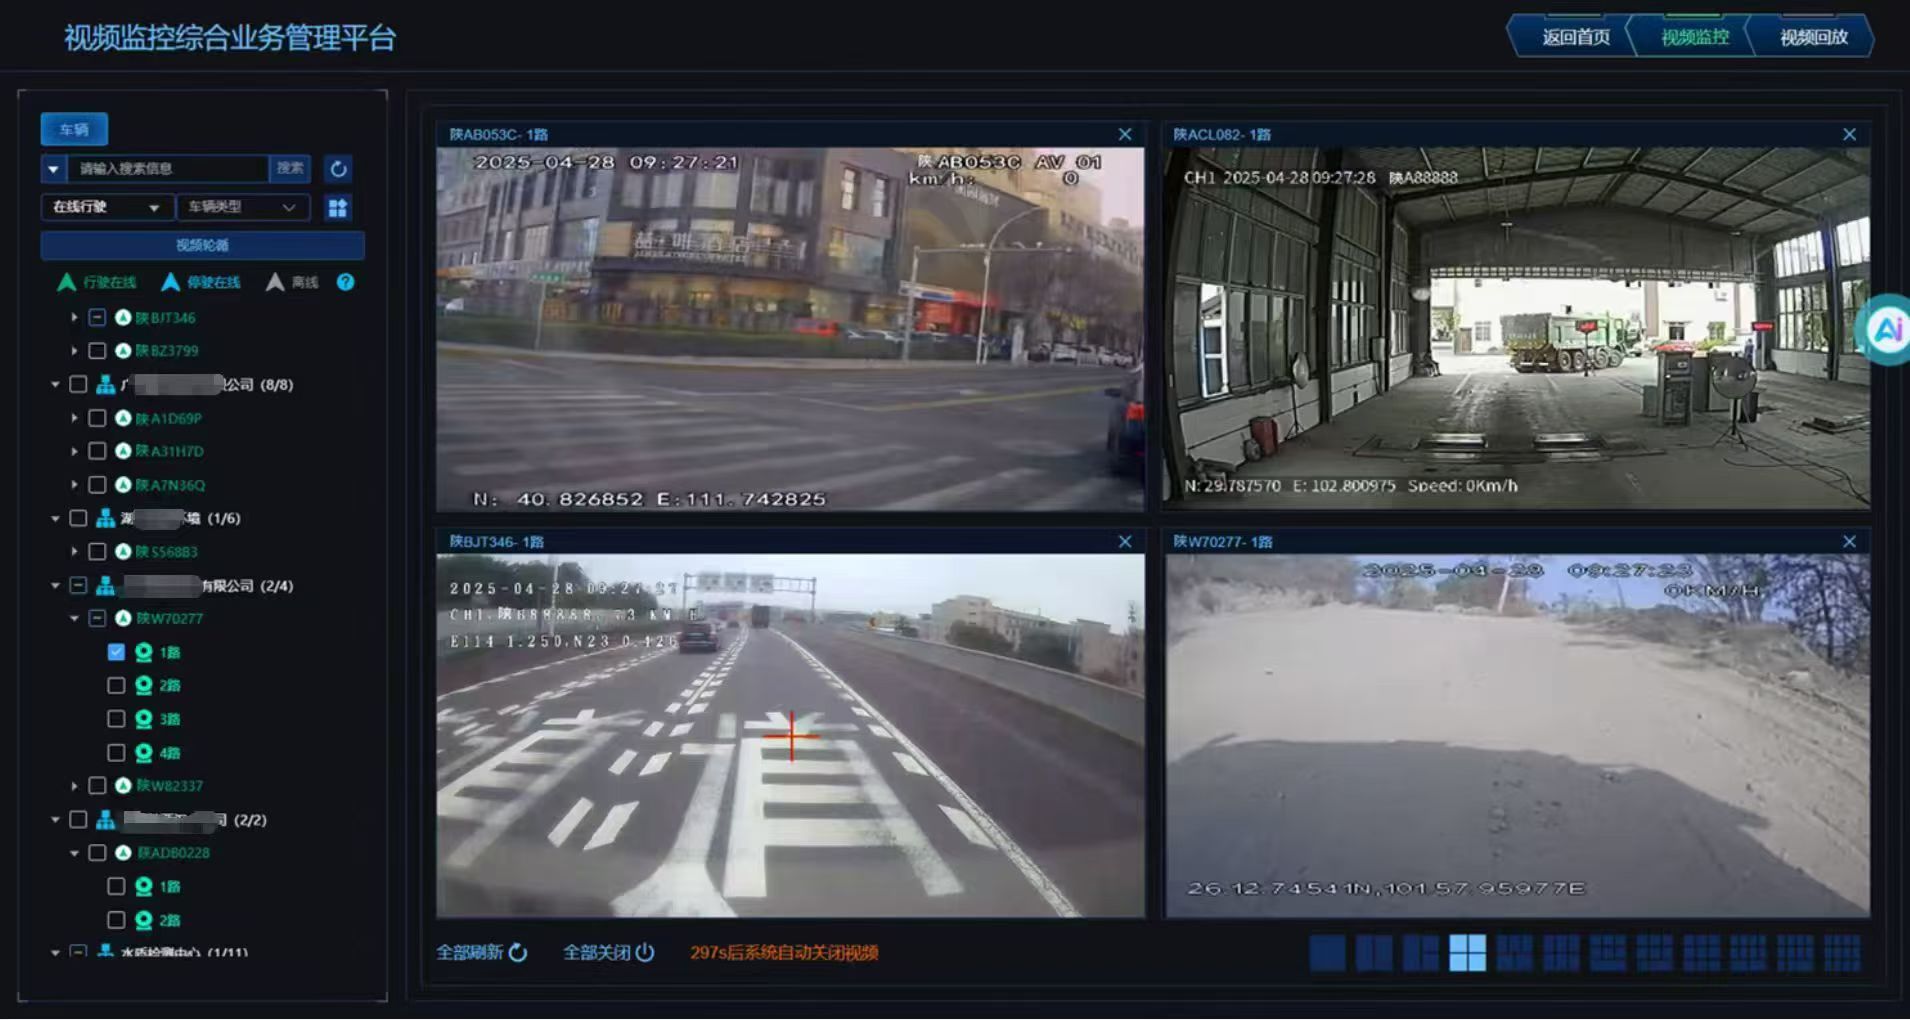
Task: Close the 陕AB053C video pane
Action: 1125,135
